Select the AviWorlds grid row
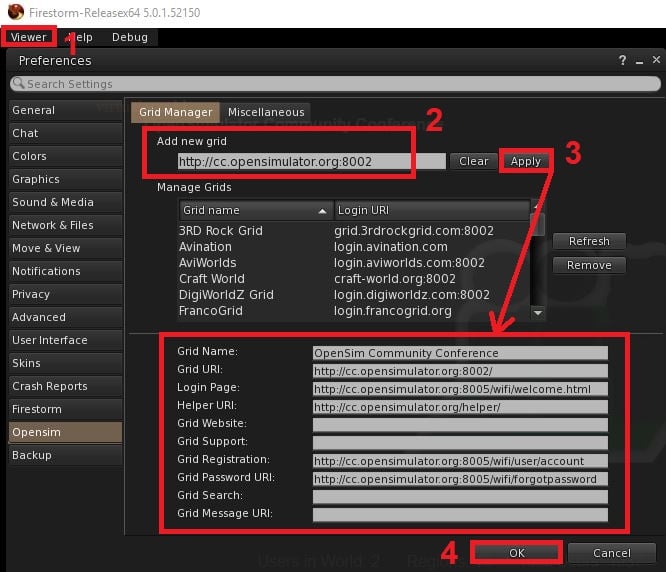The height and width of the screenshot is (572, 666). (354, 263)
